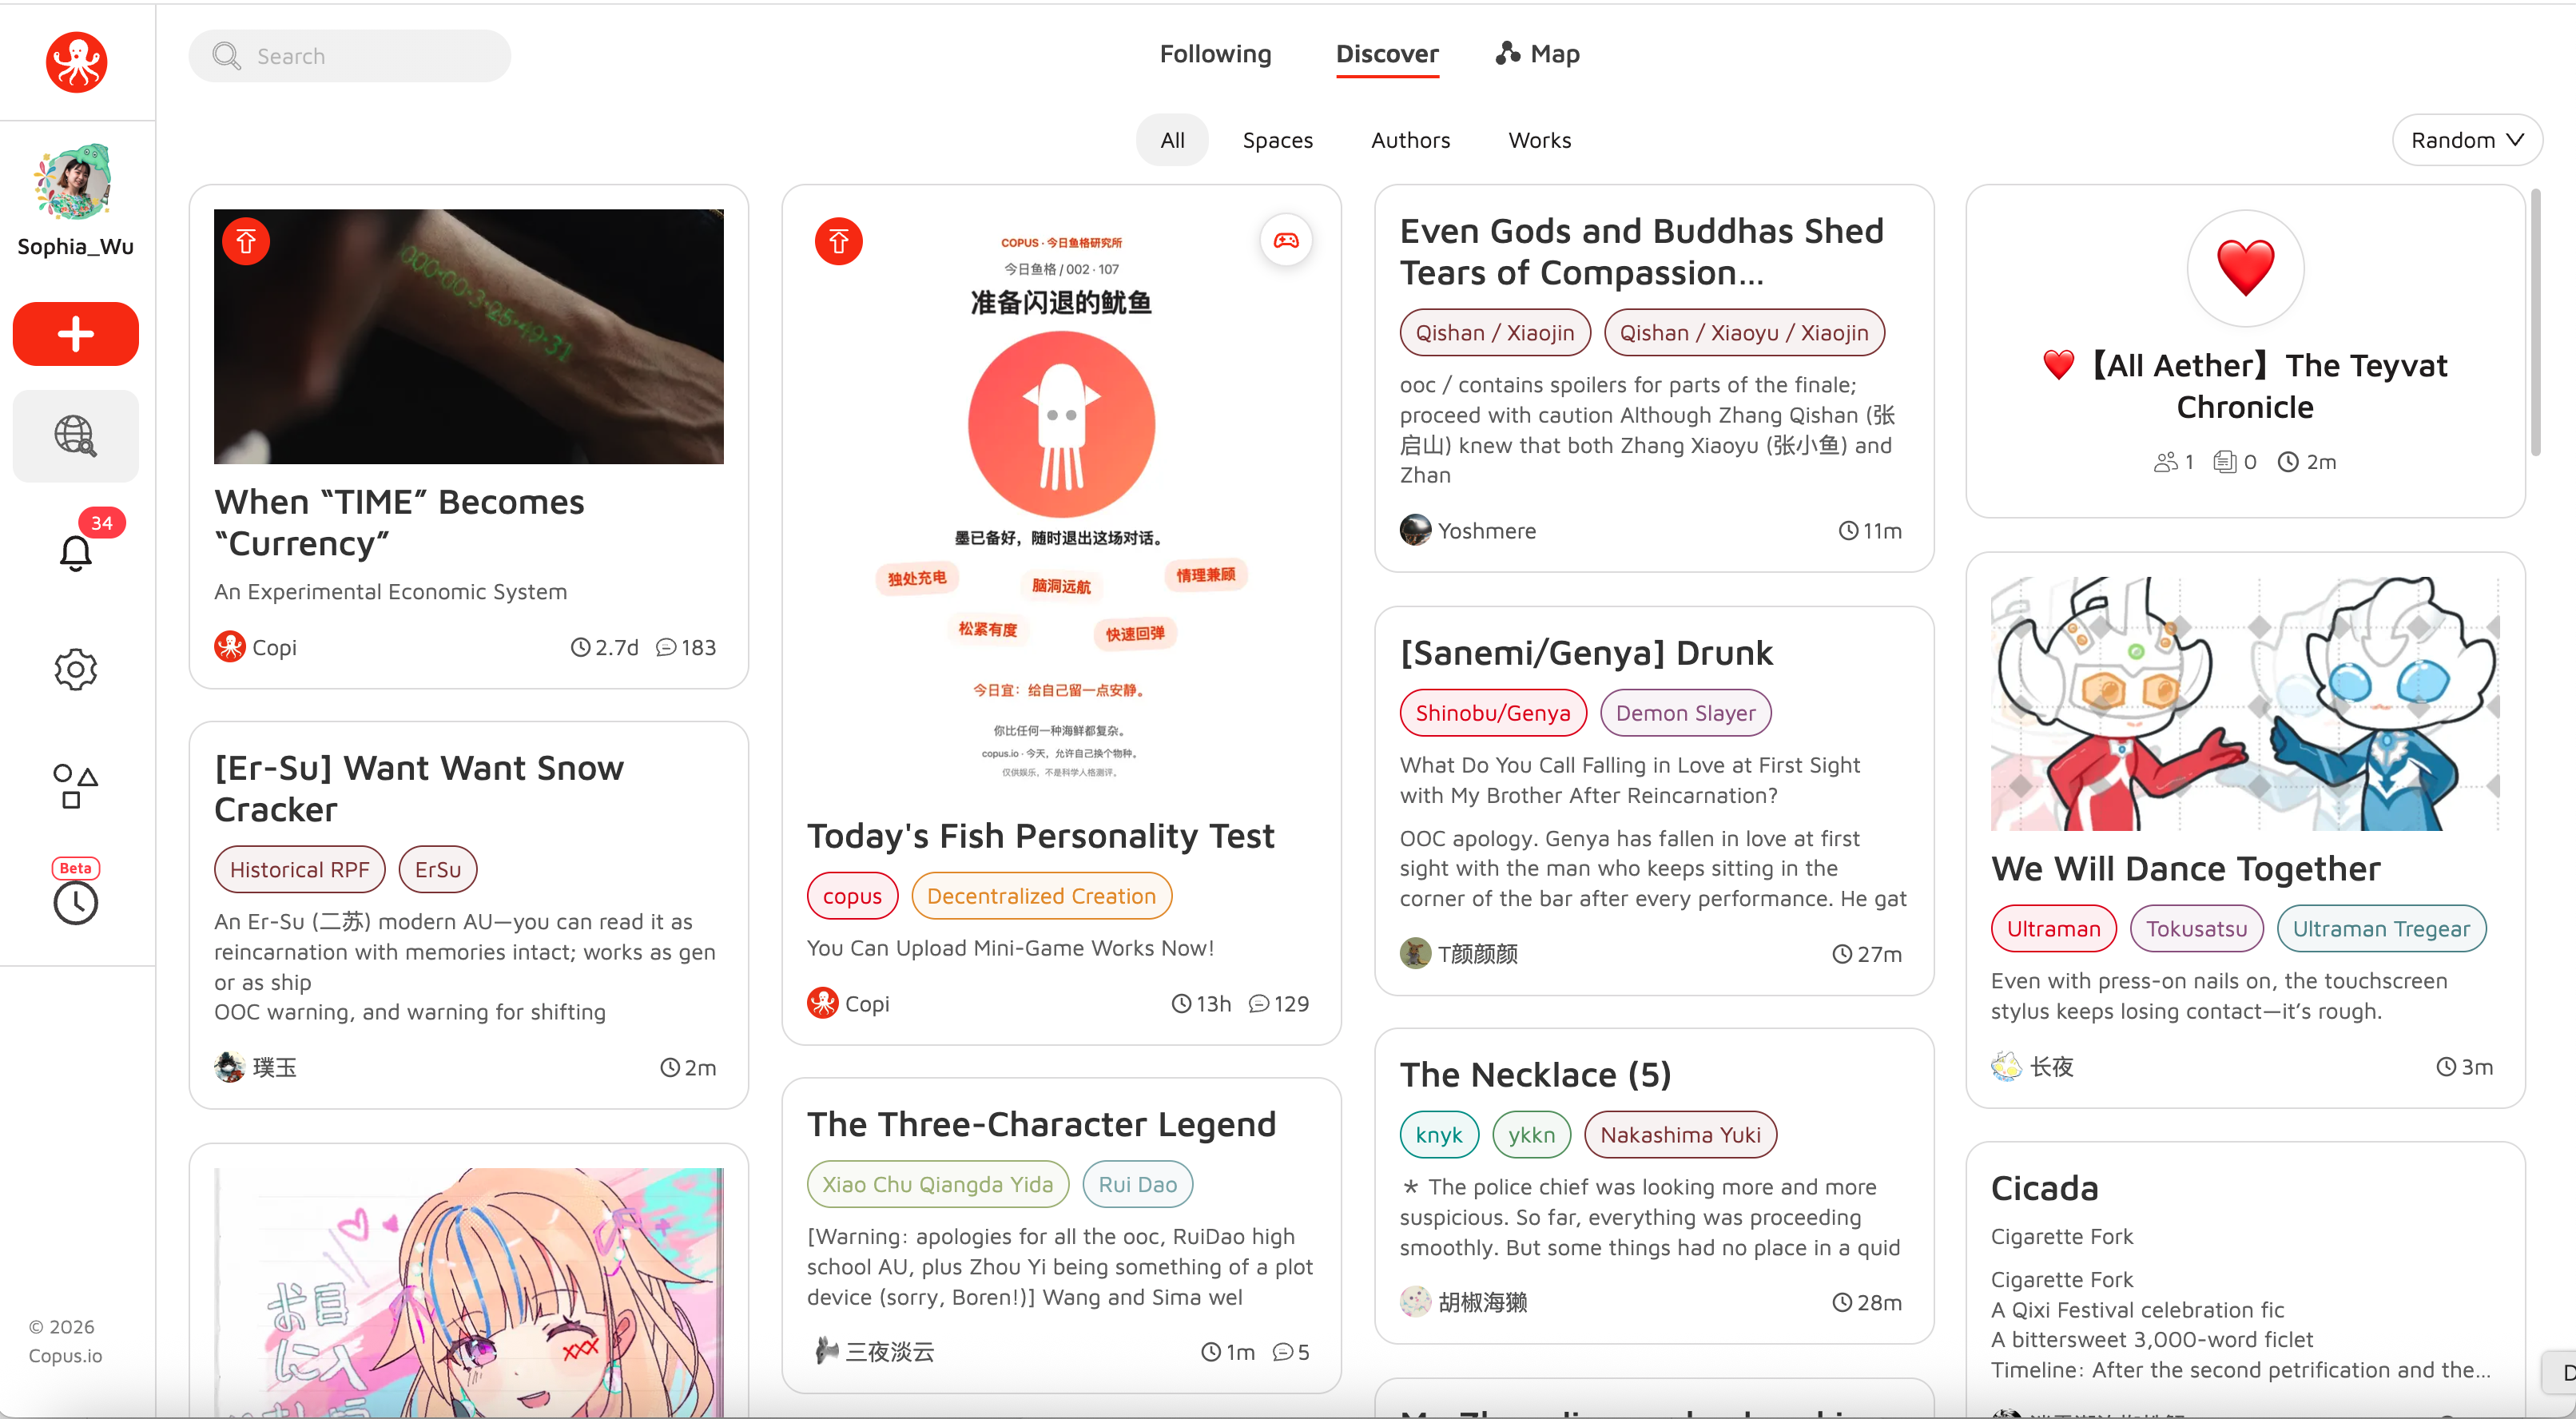Image resolution: width=2576 pixels, height=1419 pixels.
Task: Open the shapes categories sidebar icon
Action: [76, 786]
